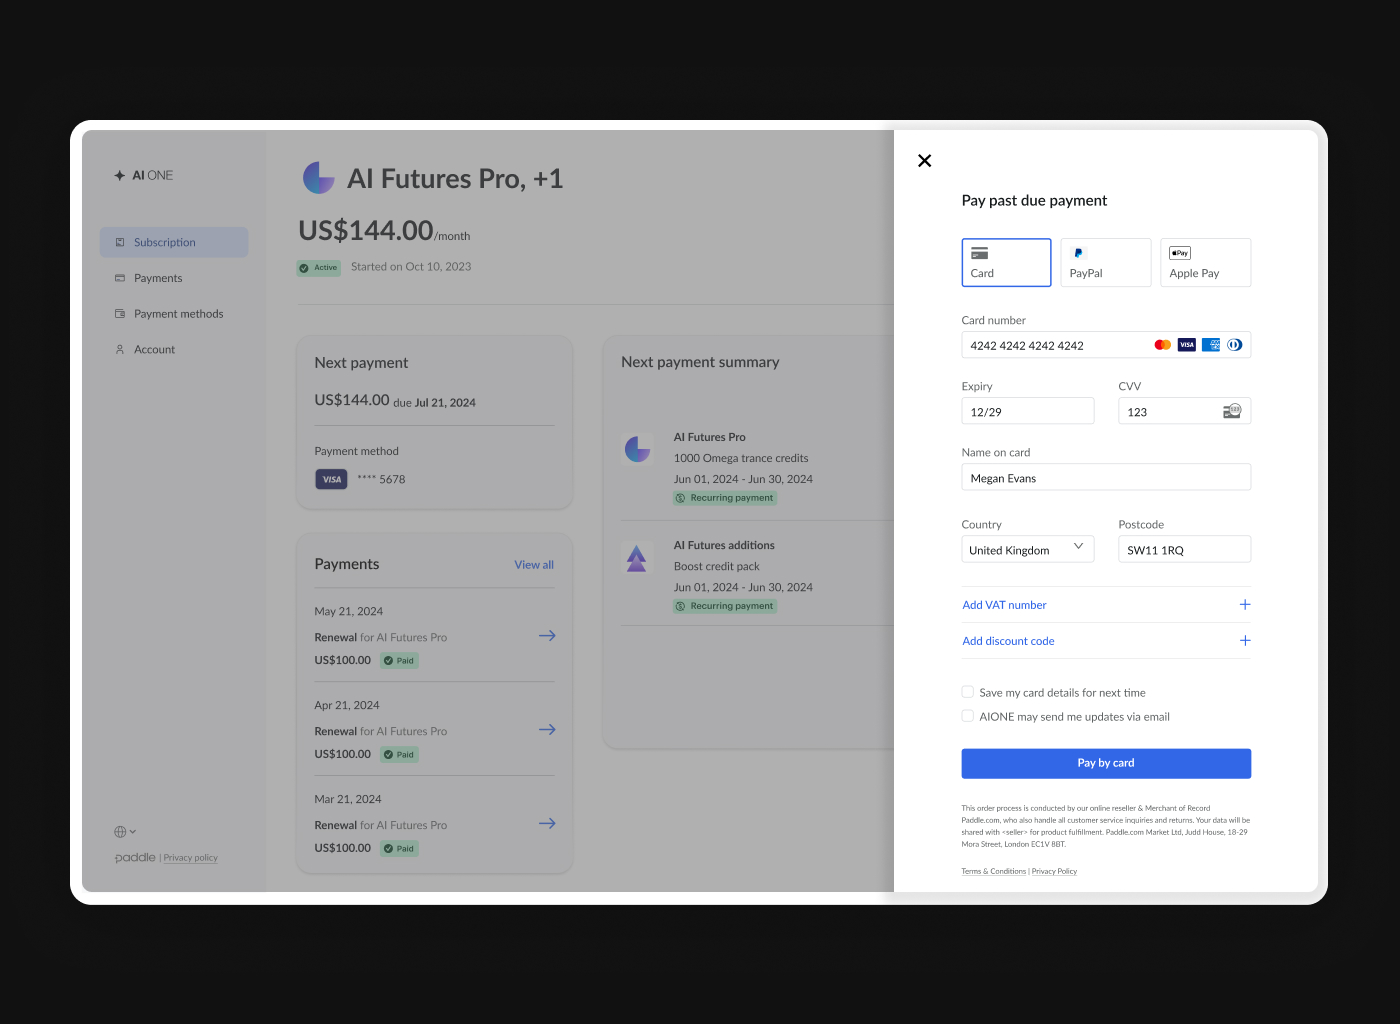Switch to the Apple Pay tab
This screenshot has width=1400, height=1024.
(1205, 262)
